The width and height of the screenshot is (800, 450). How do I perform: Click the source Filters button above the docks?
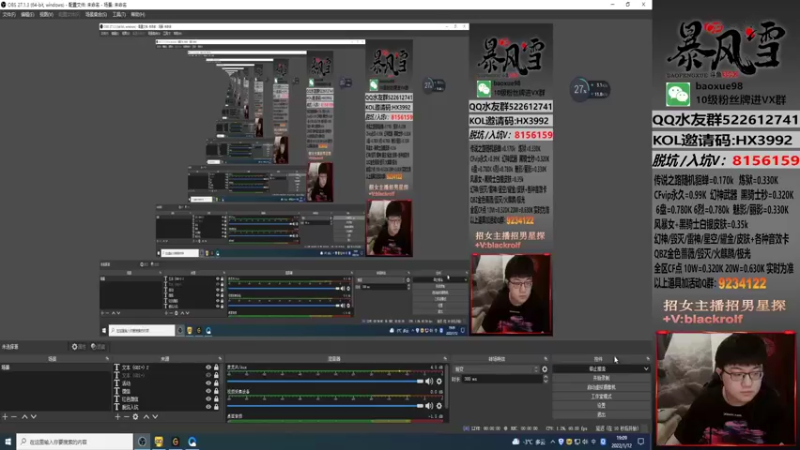[x=97, y=346]
